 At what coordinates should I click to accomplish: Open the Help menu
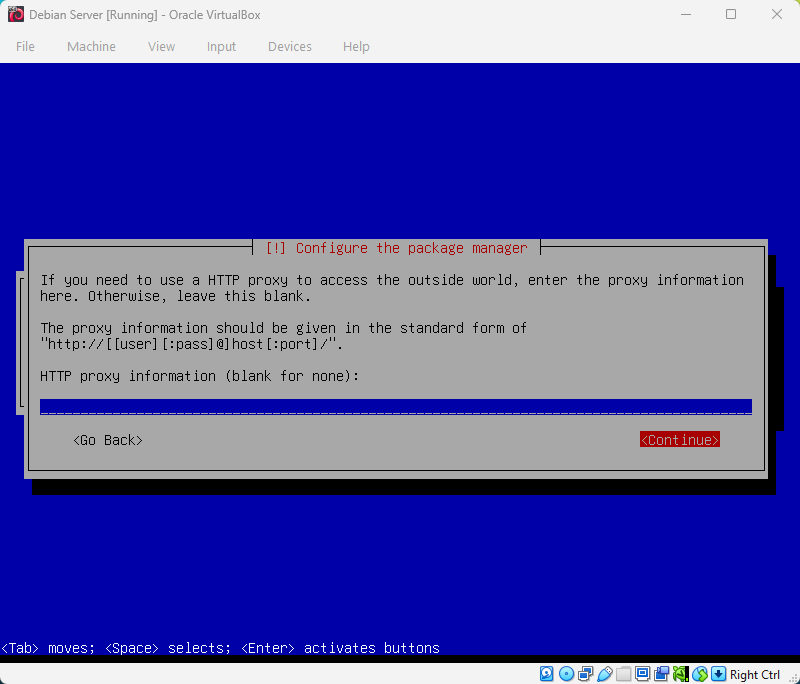pyautogui.click(x=356, y=46)
